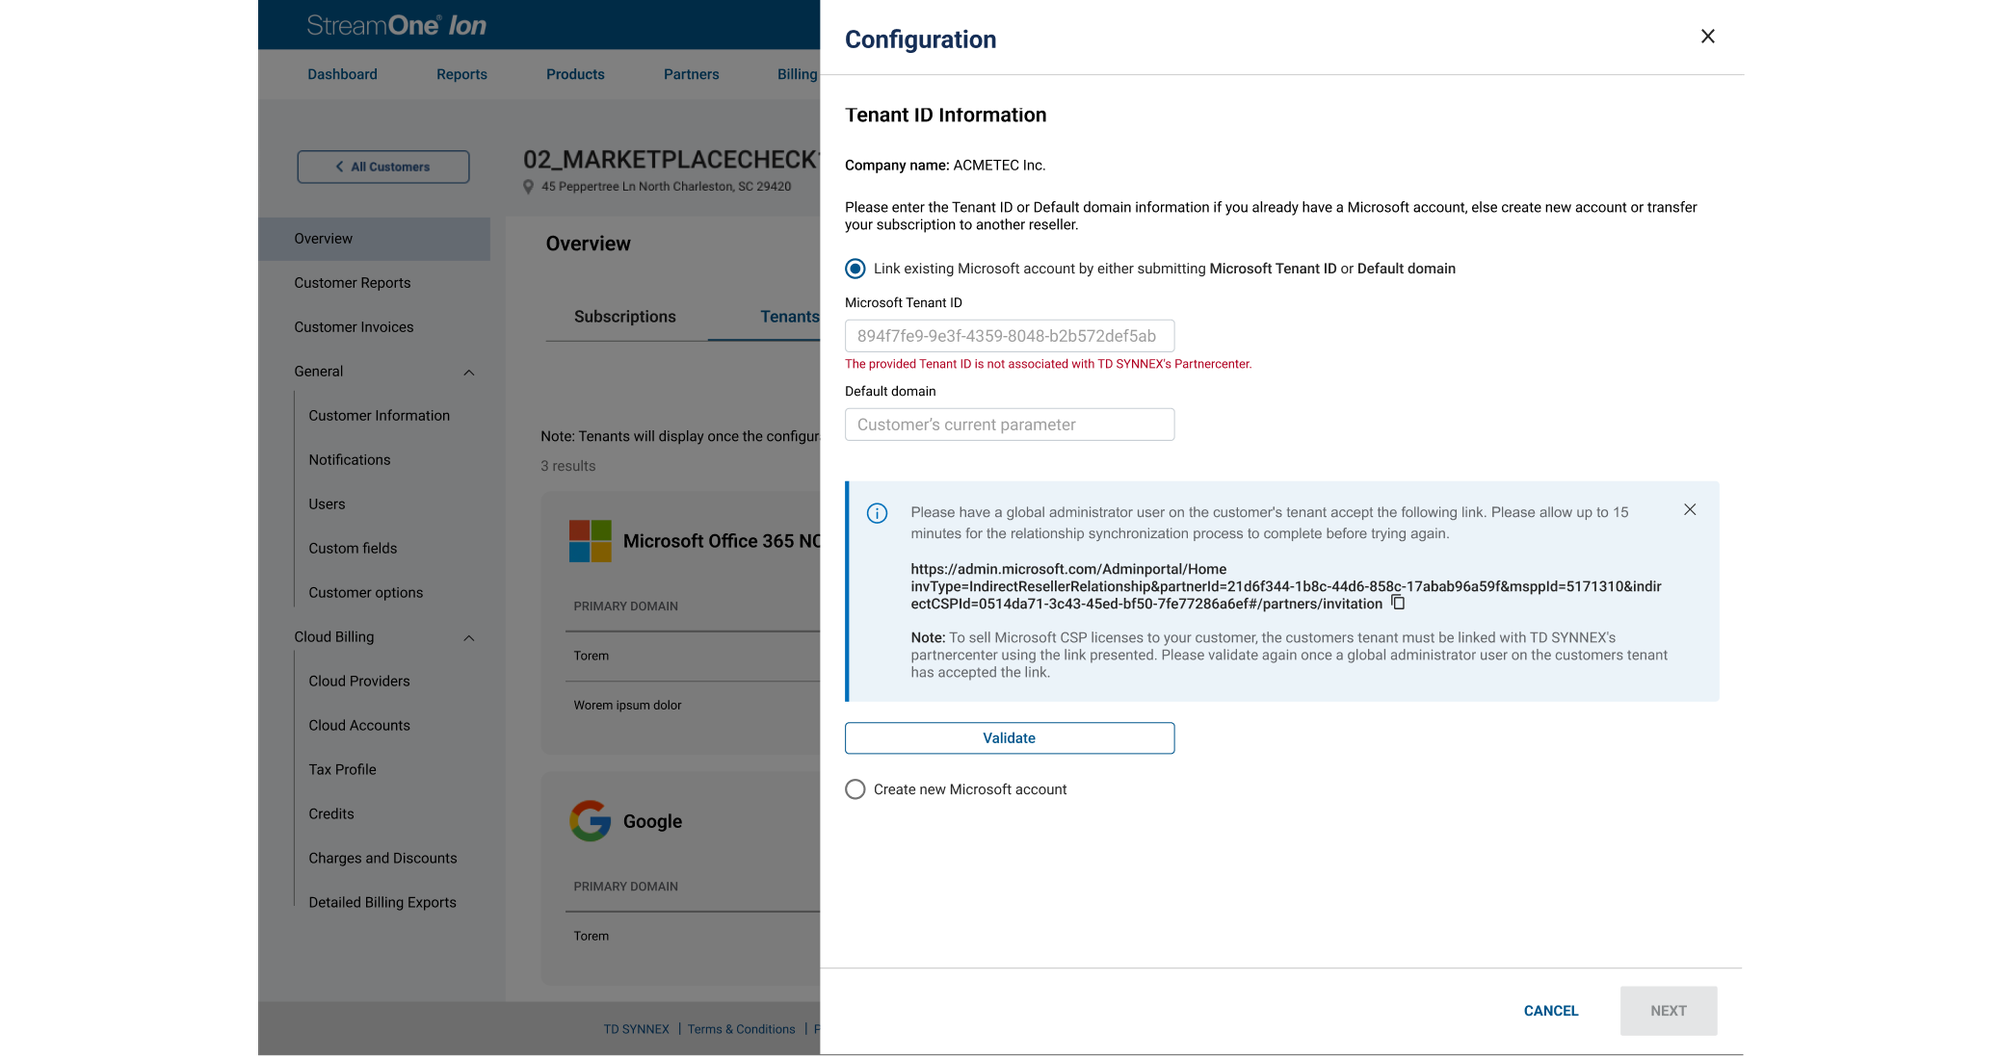
Task: Click the CANCEL button
Action: pos(1551,1011)
